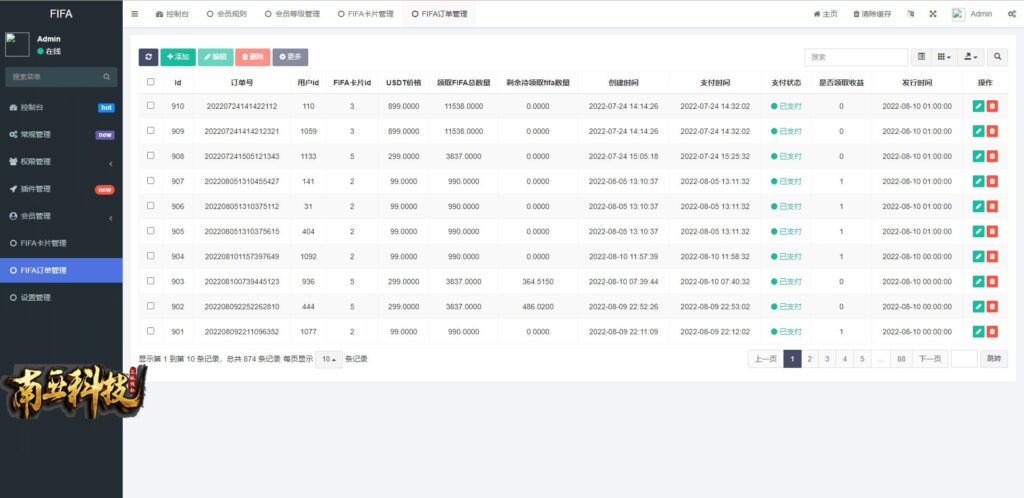
Task: Open 插件管理 in the sidebar
Action: click(x=61, y=189)
